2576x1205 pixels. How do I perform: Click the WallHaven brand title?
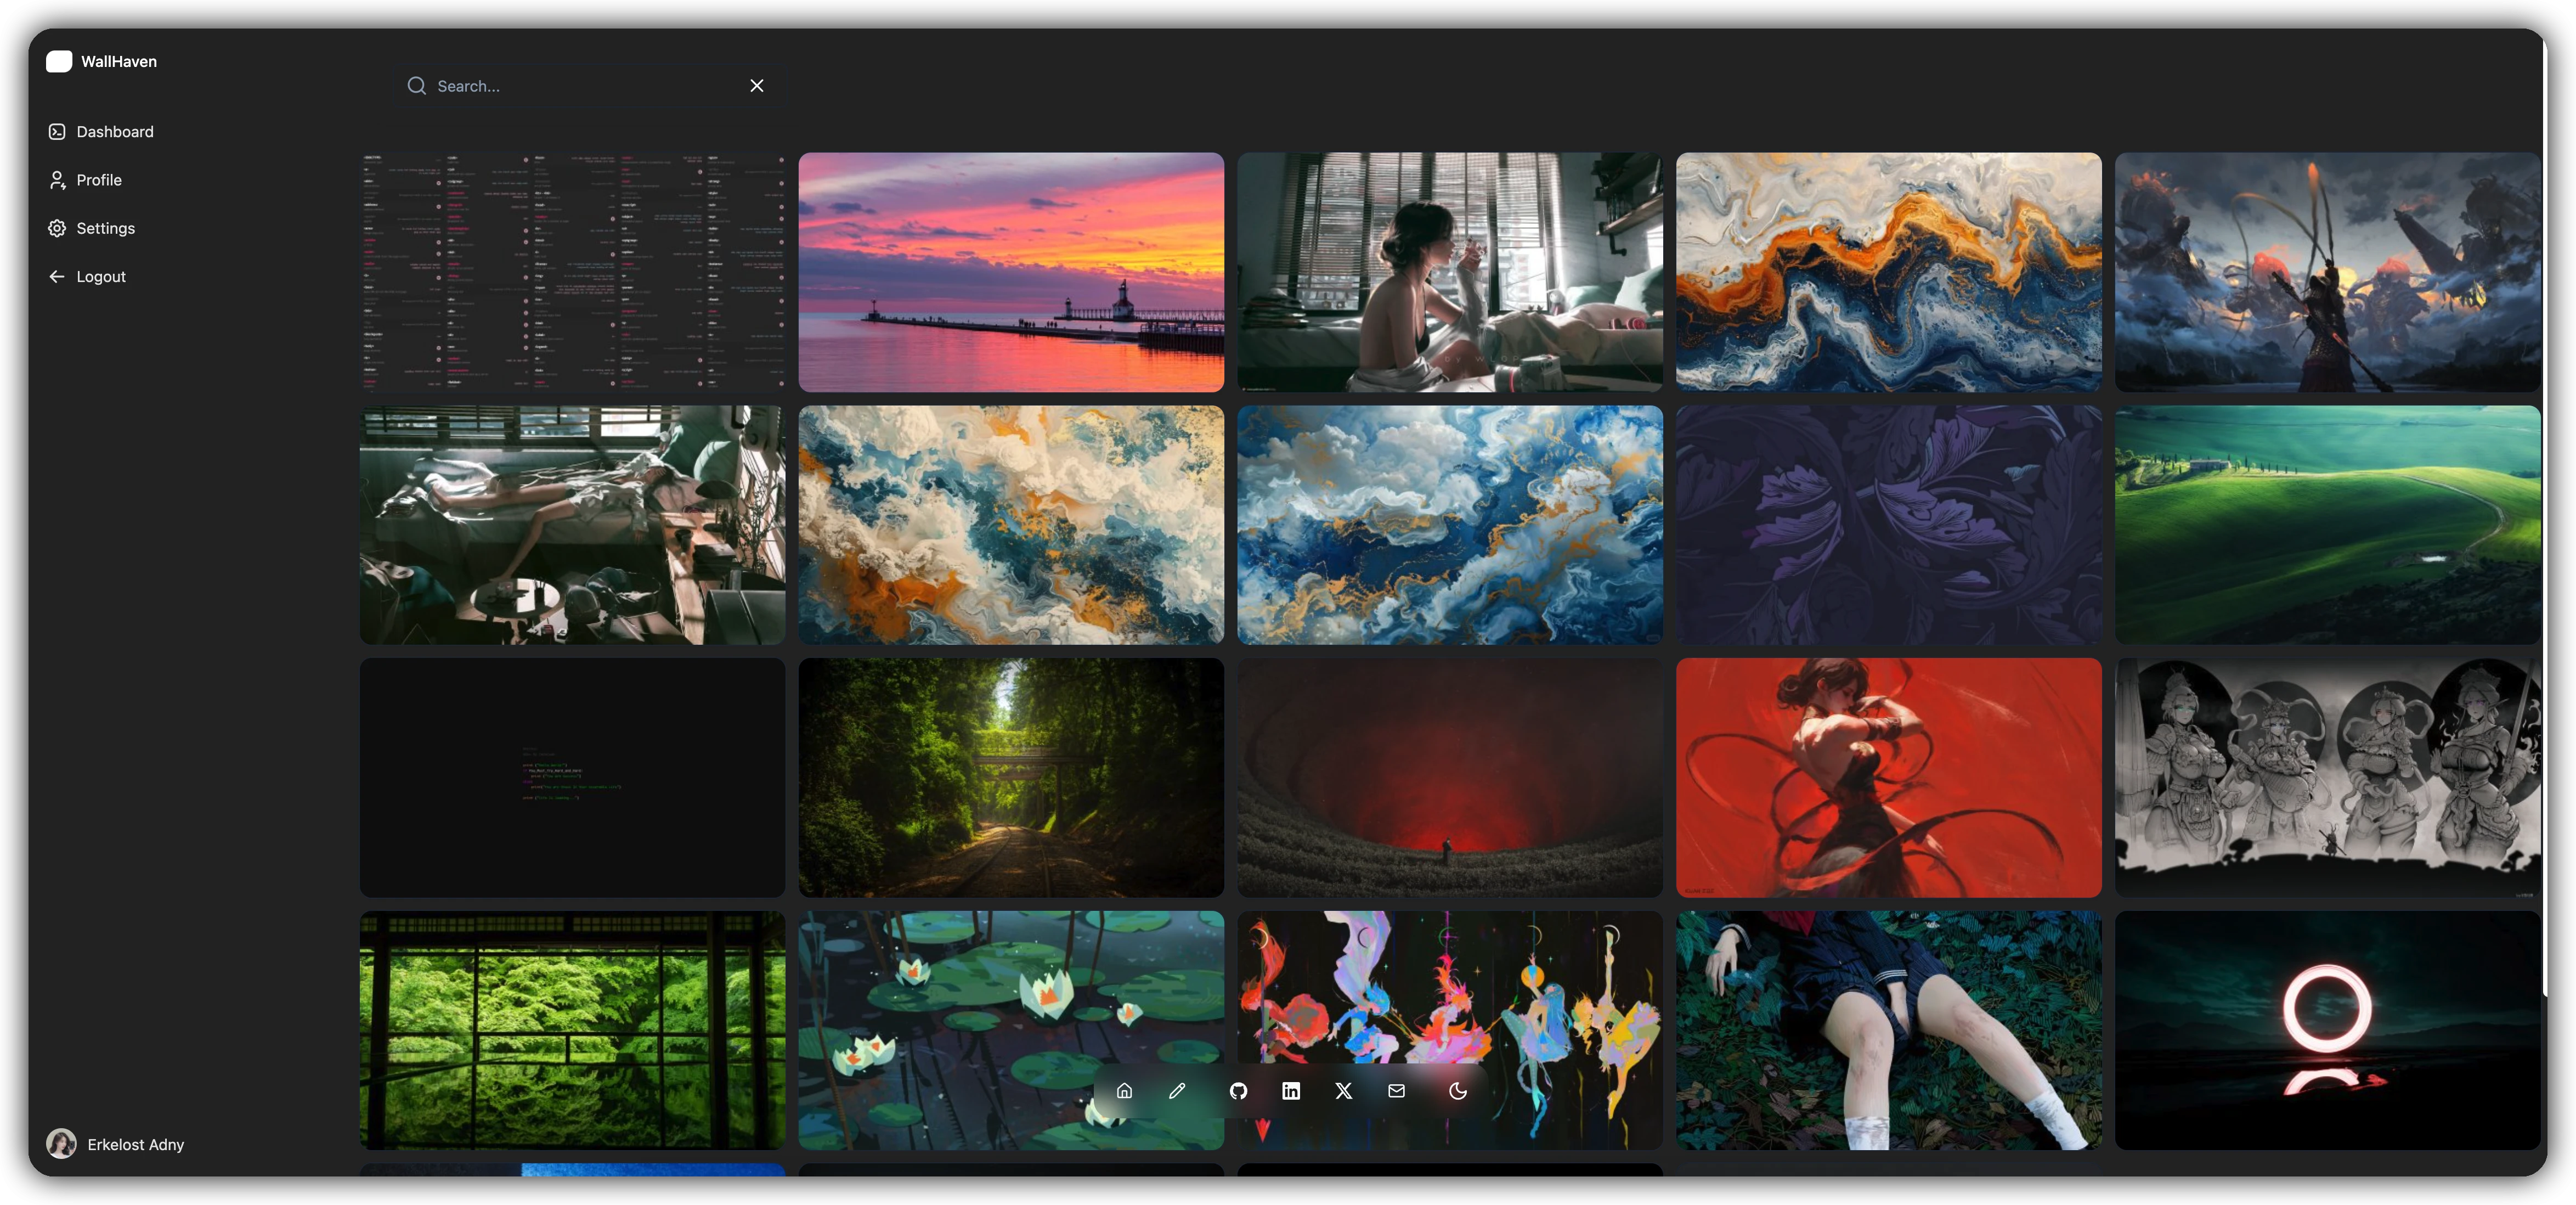(119, 61)
